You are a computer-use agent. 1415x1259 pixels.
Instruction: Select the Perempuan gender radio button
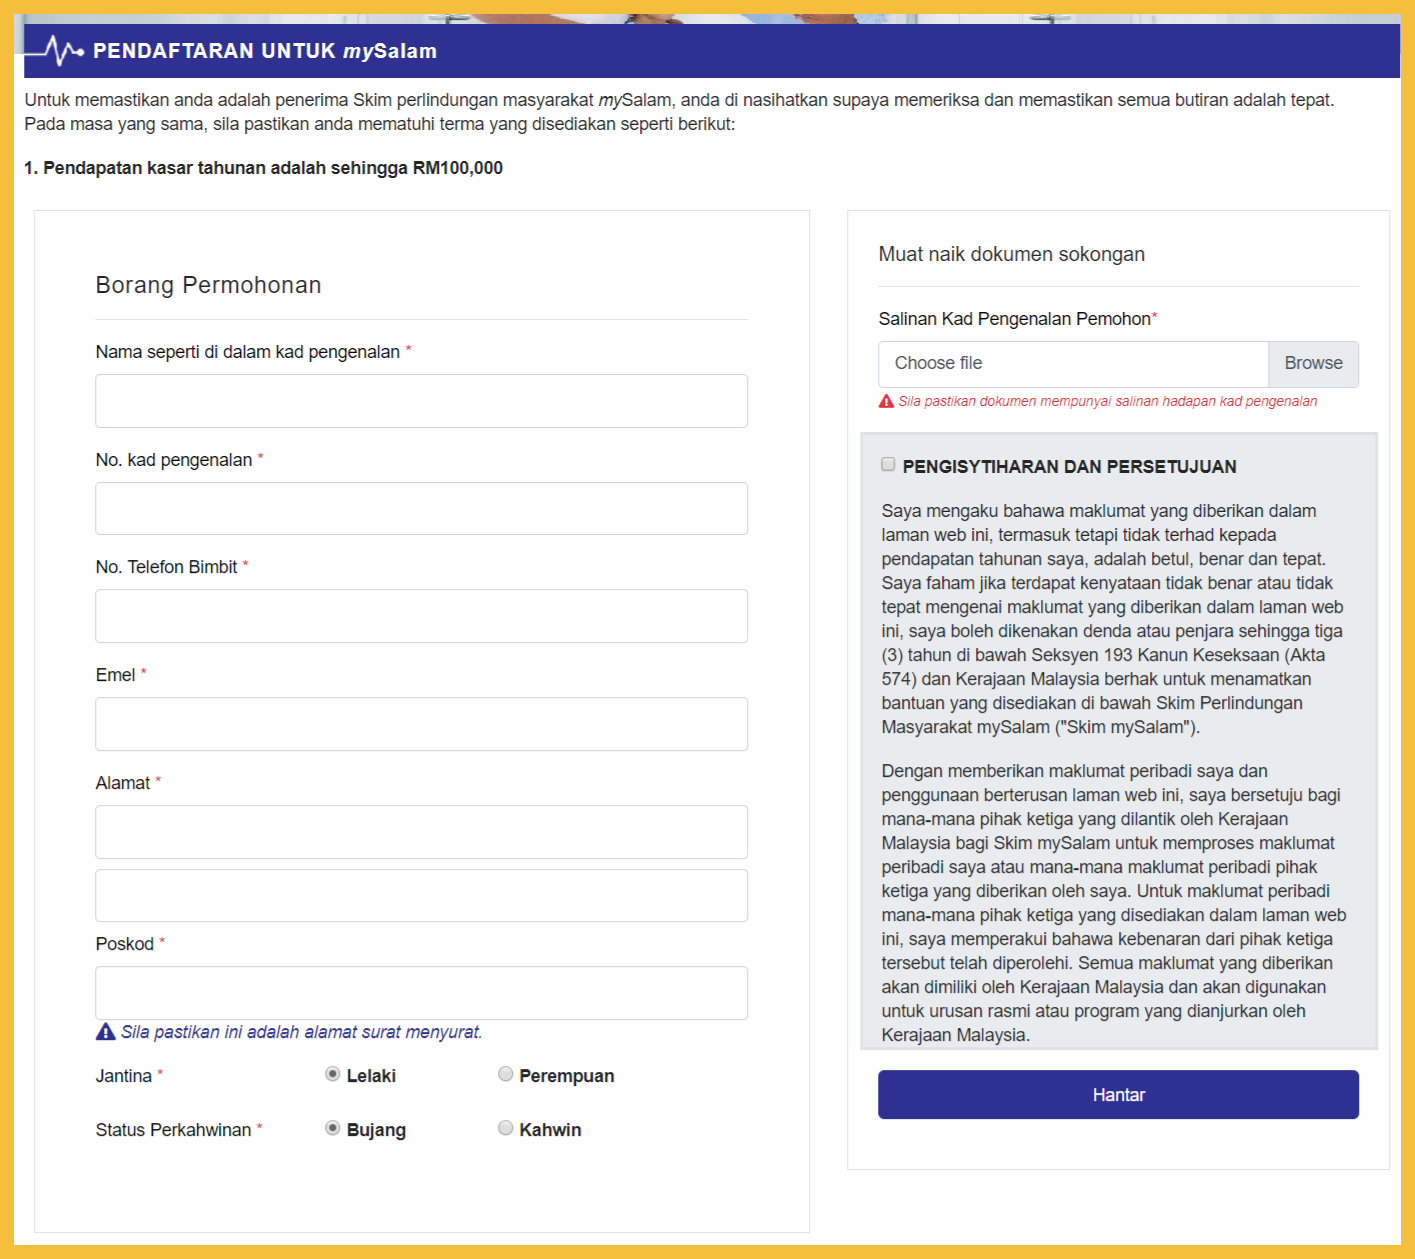[x=506, y=1074]
